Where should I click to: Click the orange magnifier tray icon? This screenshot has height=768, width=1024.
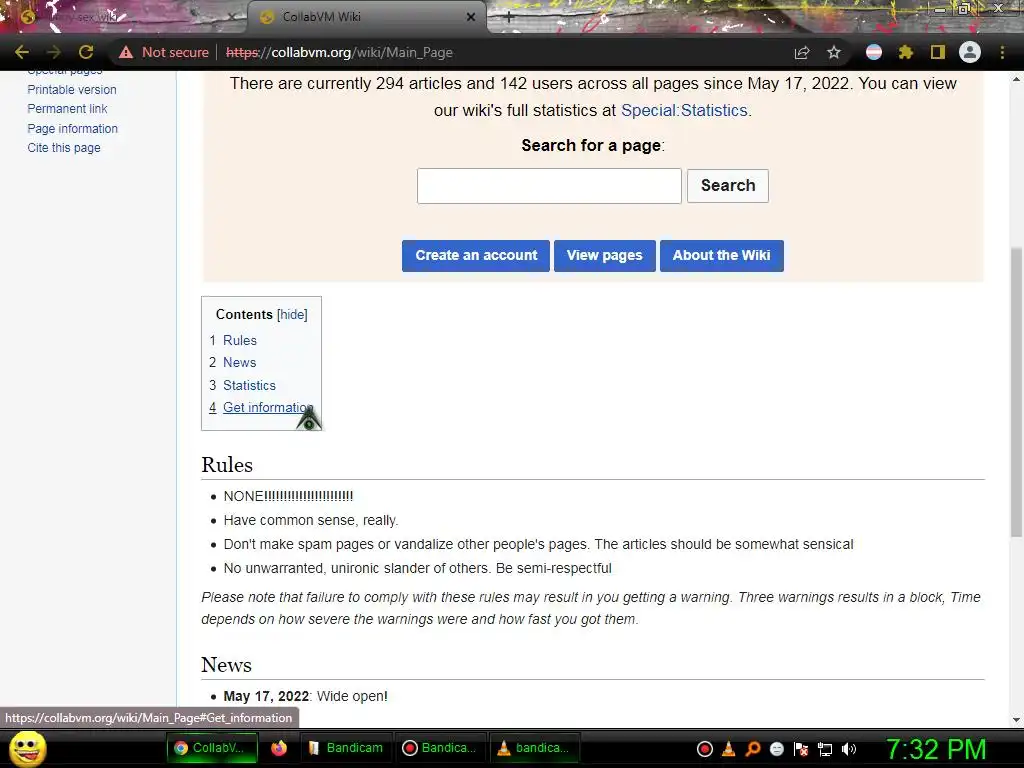[x=753, y=749]
